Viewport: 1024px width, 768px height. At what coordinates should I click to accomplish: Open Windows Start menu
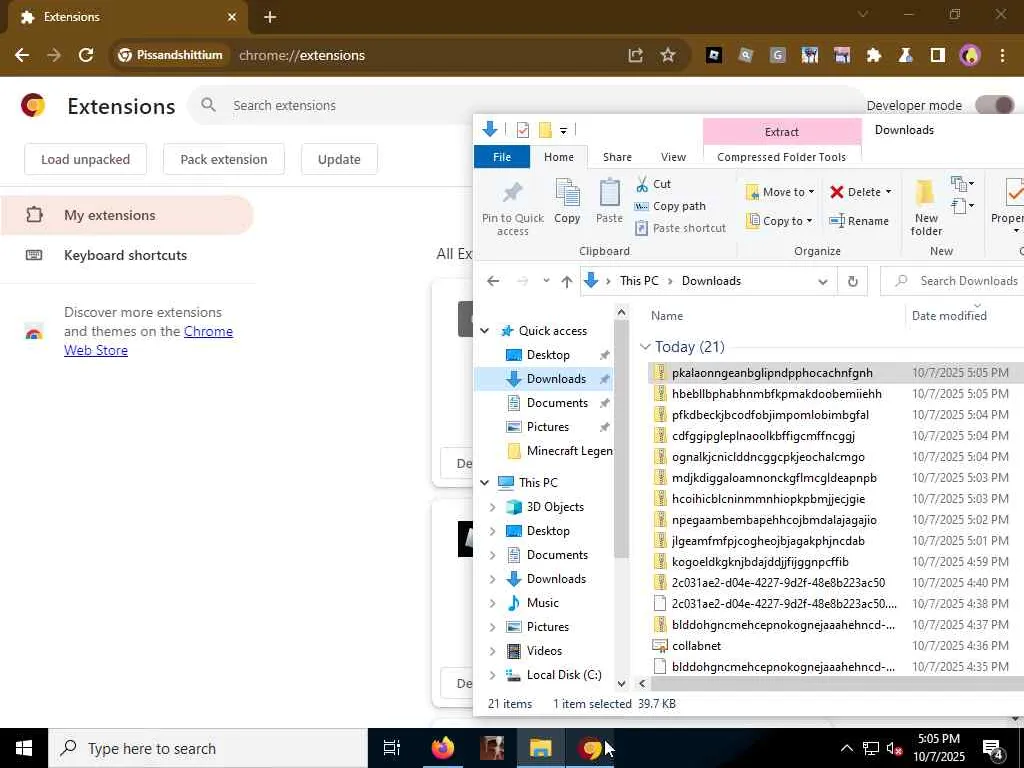click(24, 748)
